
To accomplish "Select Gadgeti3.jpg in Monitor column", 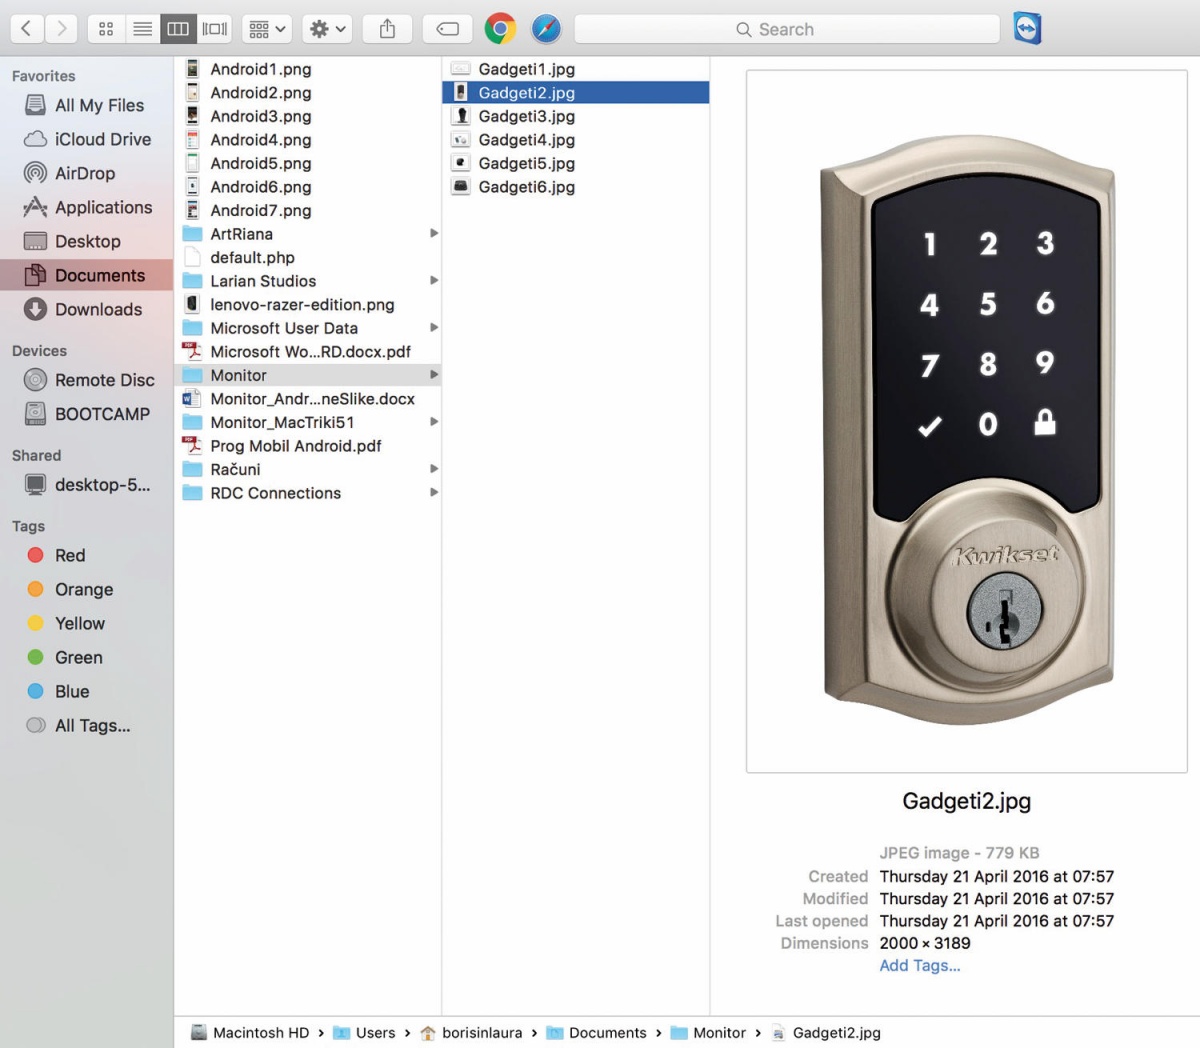I will (x=576, y=116).
